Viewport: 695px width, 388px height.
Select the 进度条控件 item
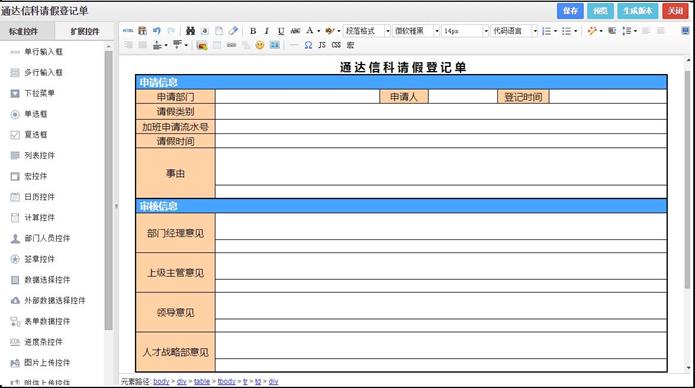click(x=43, y=342)
